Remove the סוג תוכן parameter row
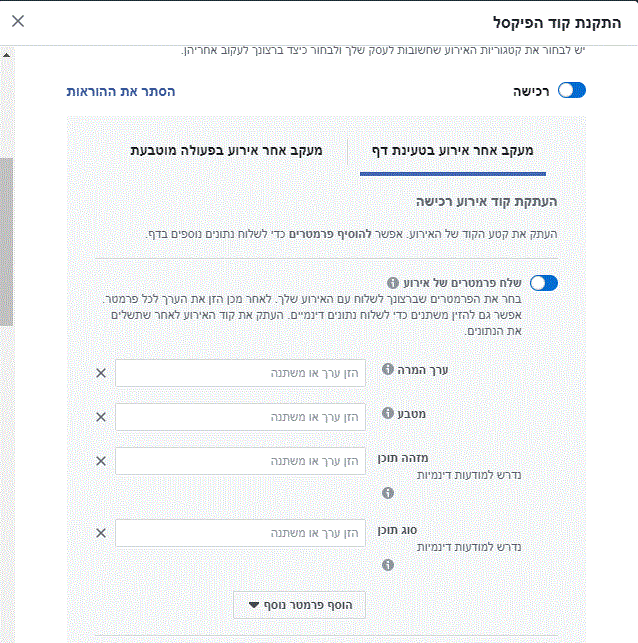 click(x=101, y=533)
